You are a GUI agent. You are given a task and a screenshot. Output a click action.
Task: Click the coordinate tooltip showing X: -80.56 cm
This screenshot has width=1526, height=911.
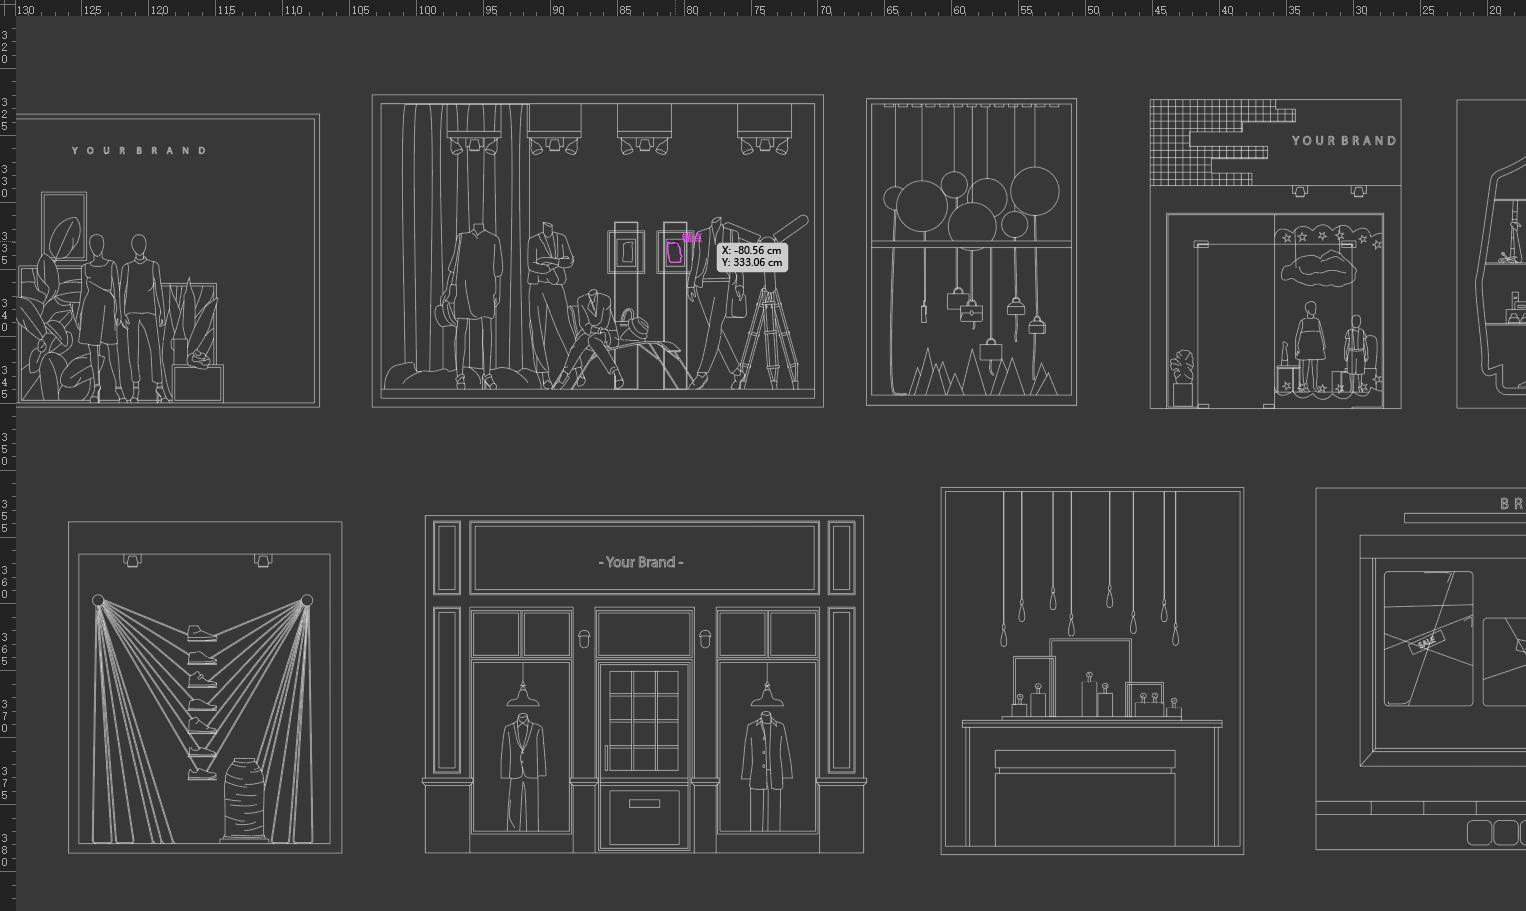(x=752, y=257)
